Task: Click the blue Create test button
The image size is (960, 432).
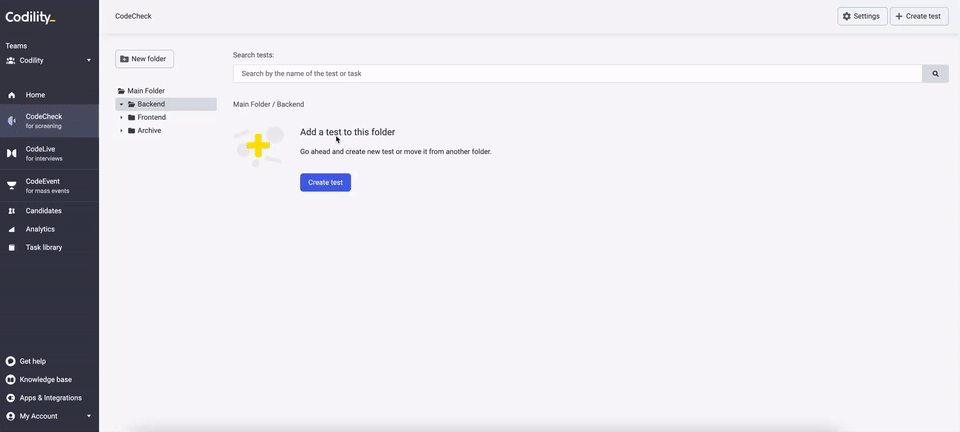Action: pyautogui.click(x=325, y=182)
